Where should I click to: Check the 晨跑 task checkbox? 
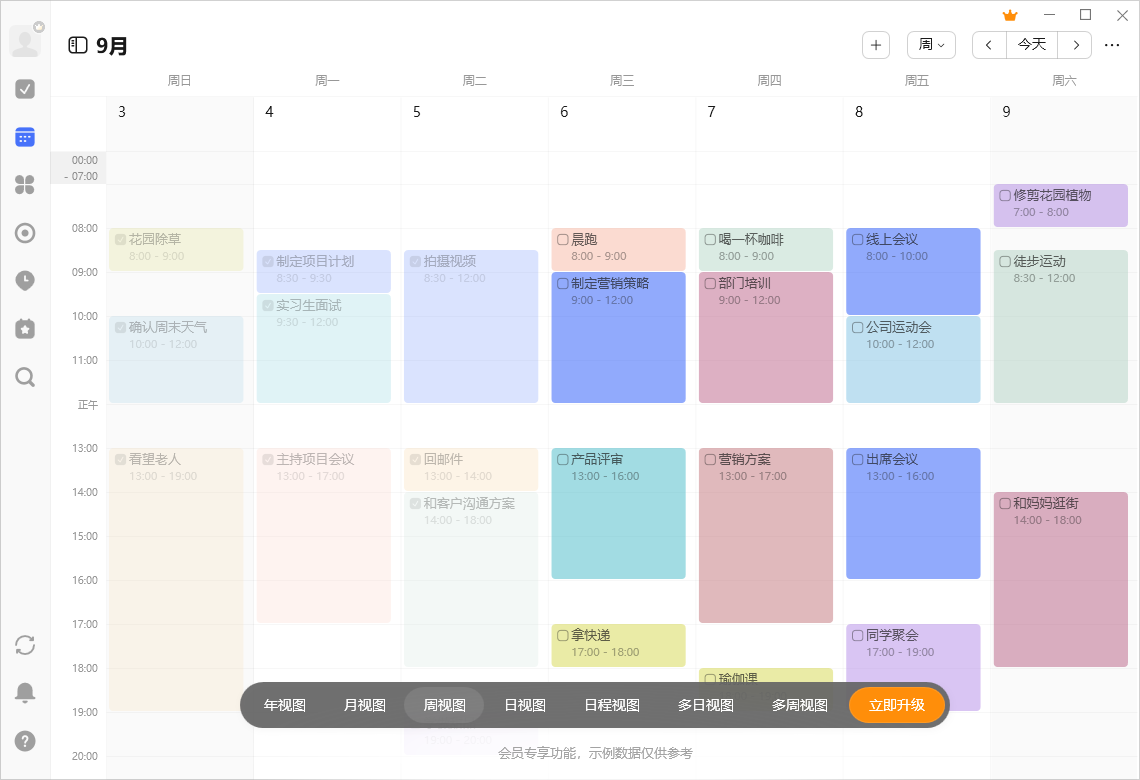[563, 239]
